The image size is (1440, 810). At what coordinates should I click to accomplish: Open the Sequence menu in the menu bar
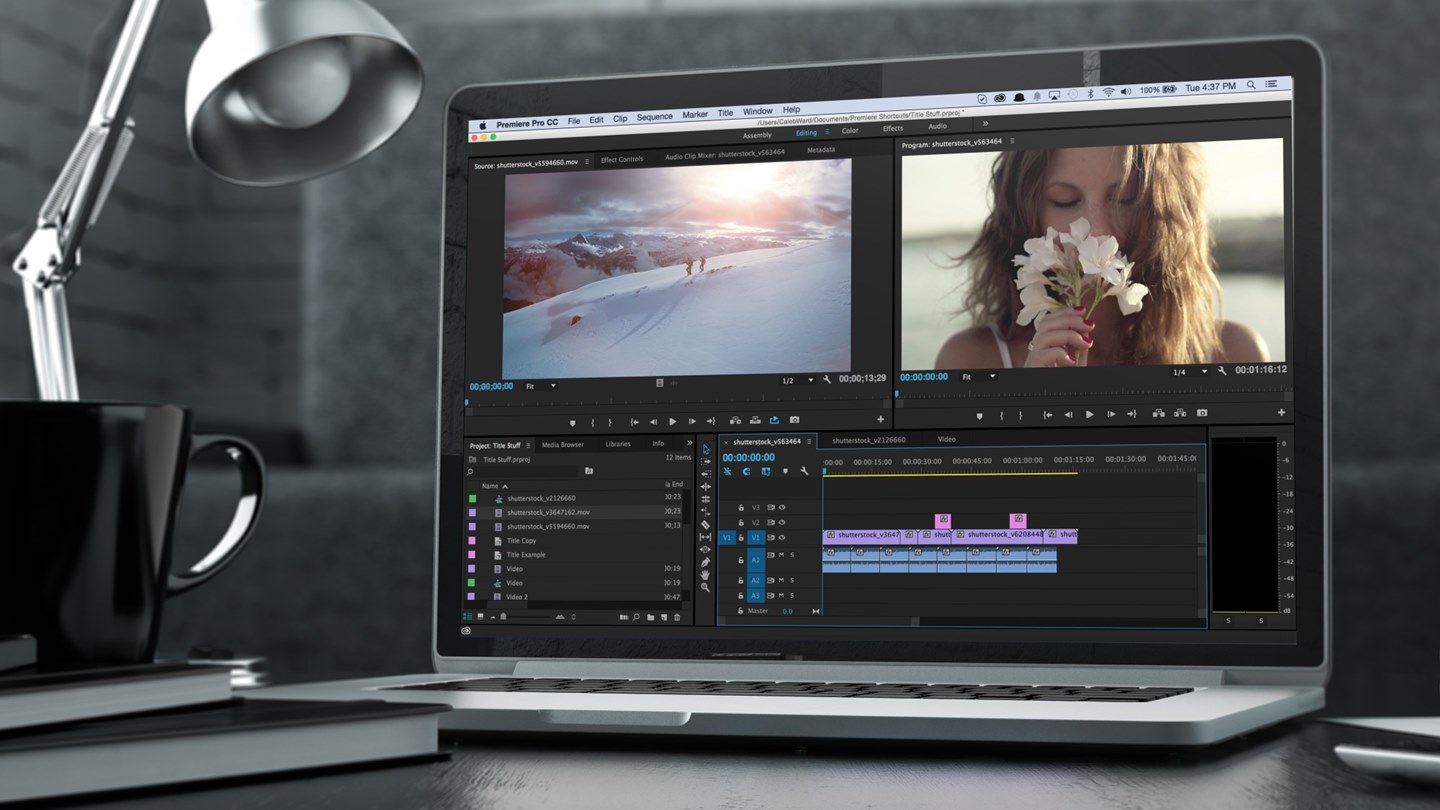point(654,117)
